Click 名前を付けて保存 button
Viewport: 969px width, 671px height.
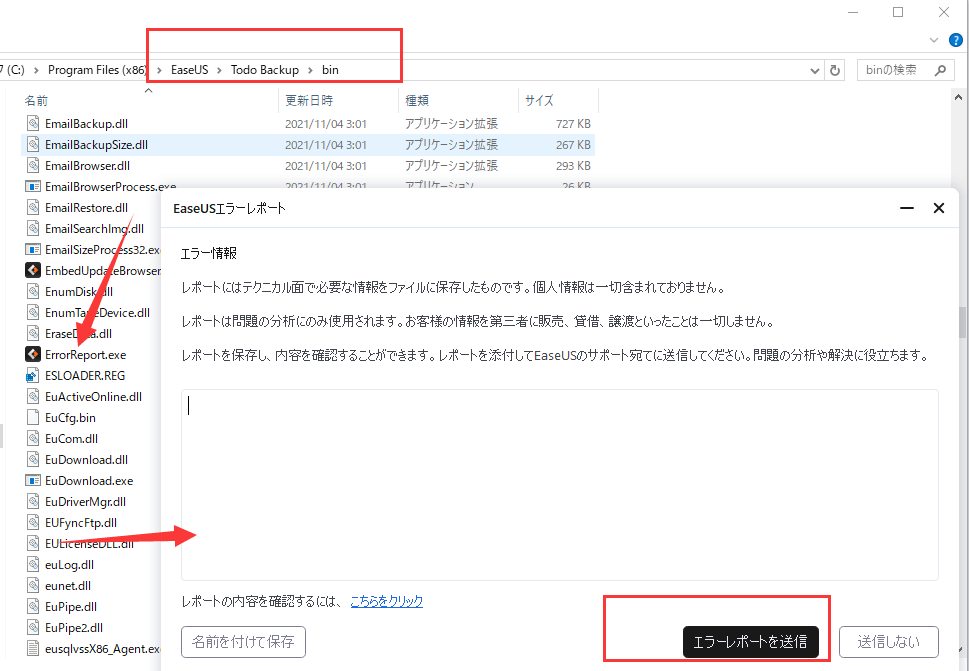point(243,642)
